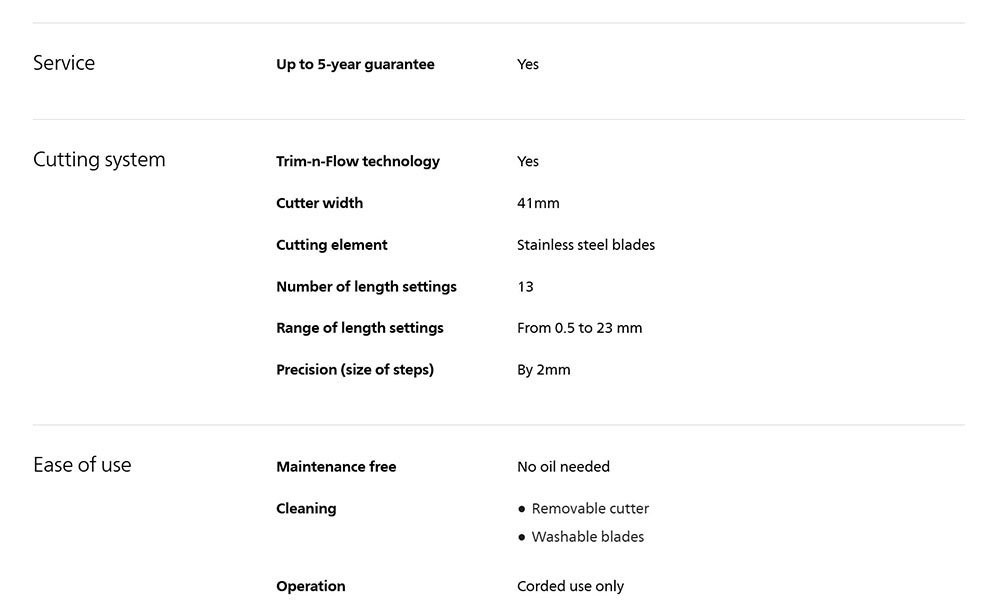Select the Cutter width label

320,203
